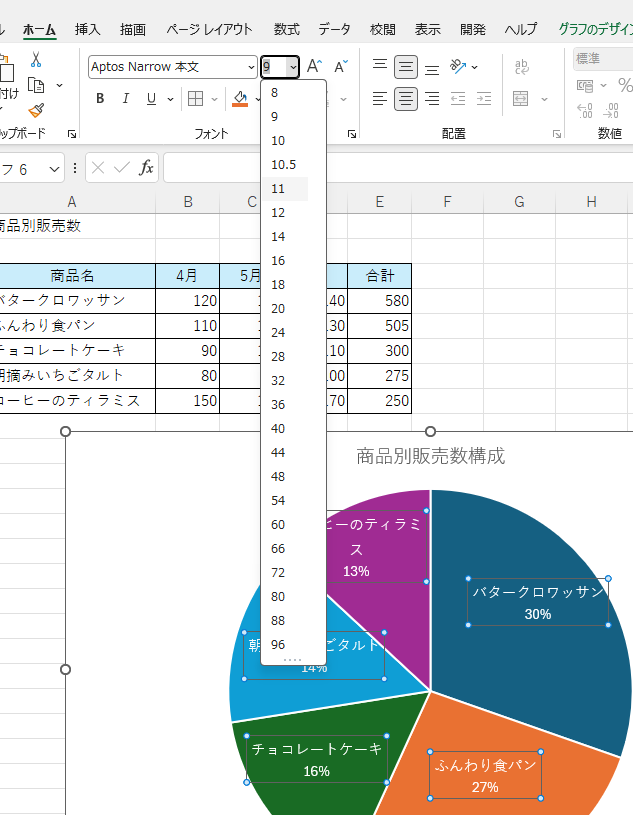Open the ホーム ribbon tab

coord(39,30)
